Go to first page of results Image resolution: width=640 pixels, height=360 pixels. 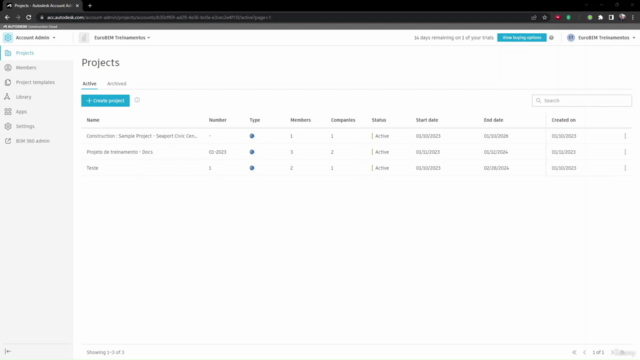click(x=574, y=352)
